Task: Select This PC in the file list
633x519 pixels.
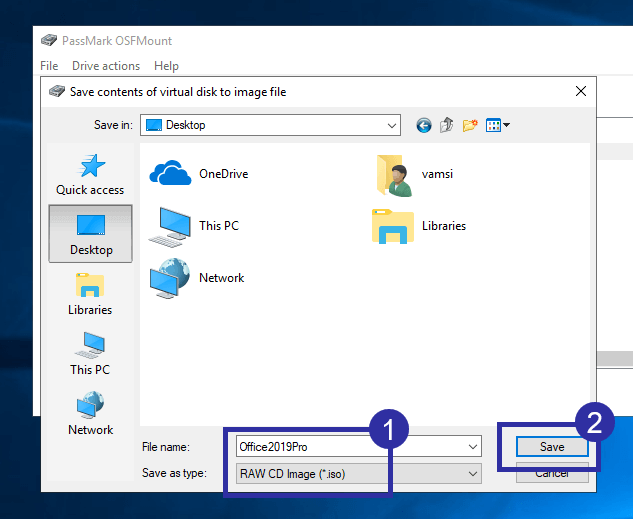Action: tap(194, 227)
